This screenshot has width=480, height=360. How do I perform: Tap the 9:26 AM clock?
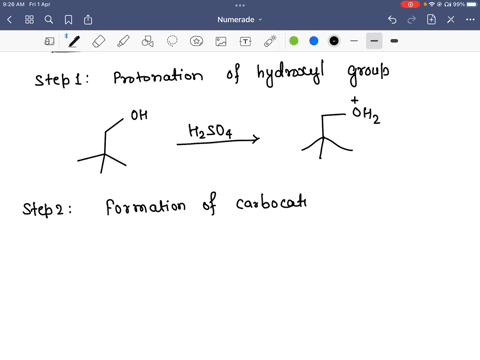[x=13, y=4]
